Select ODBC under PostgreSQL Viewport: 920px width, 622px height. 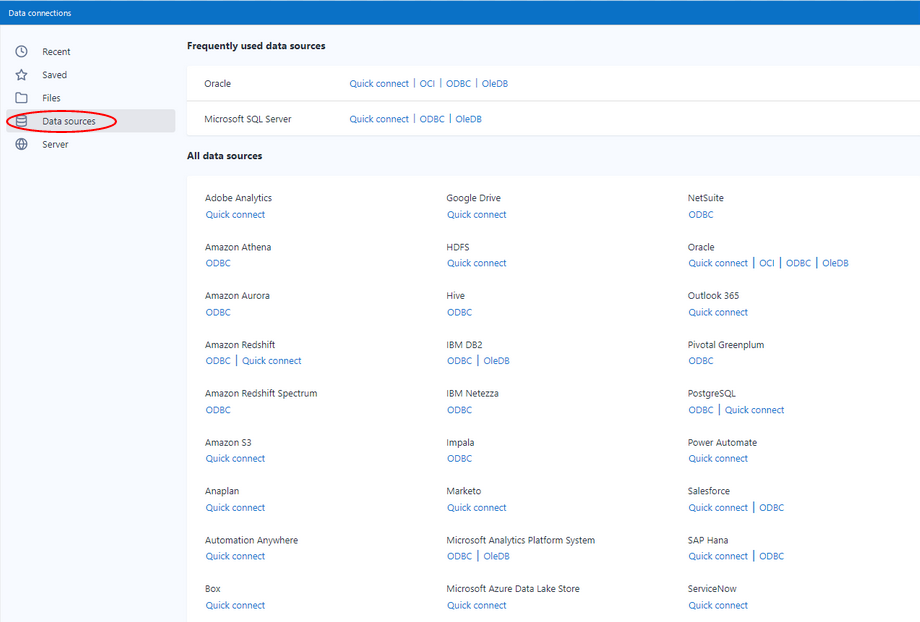[x=701, y=410]
